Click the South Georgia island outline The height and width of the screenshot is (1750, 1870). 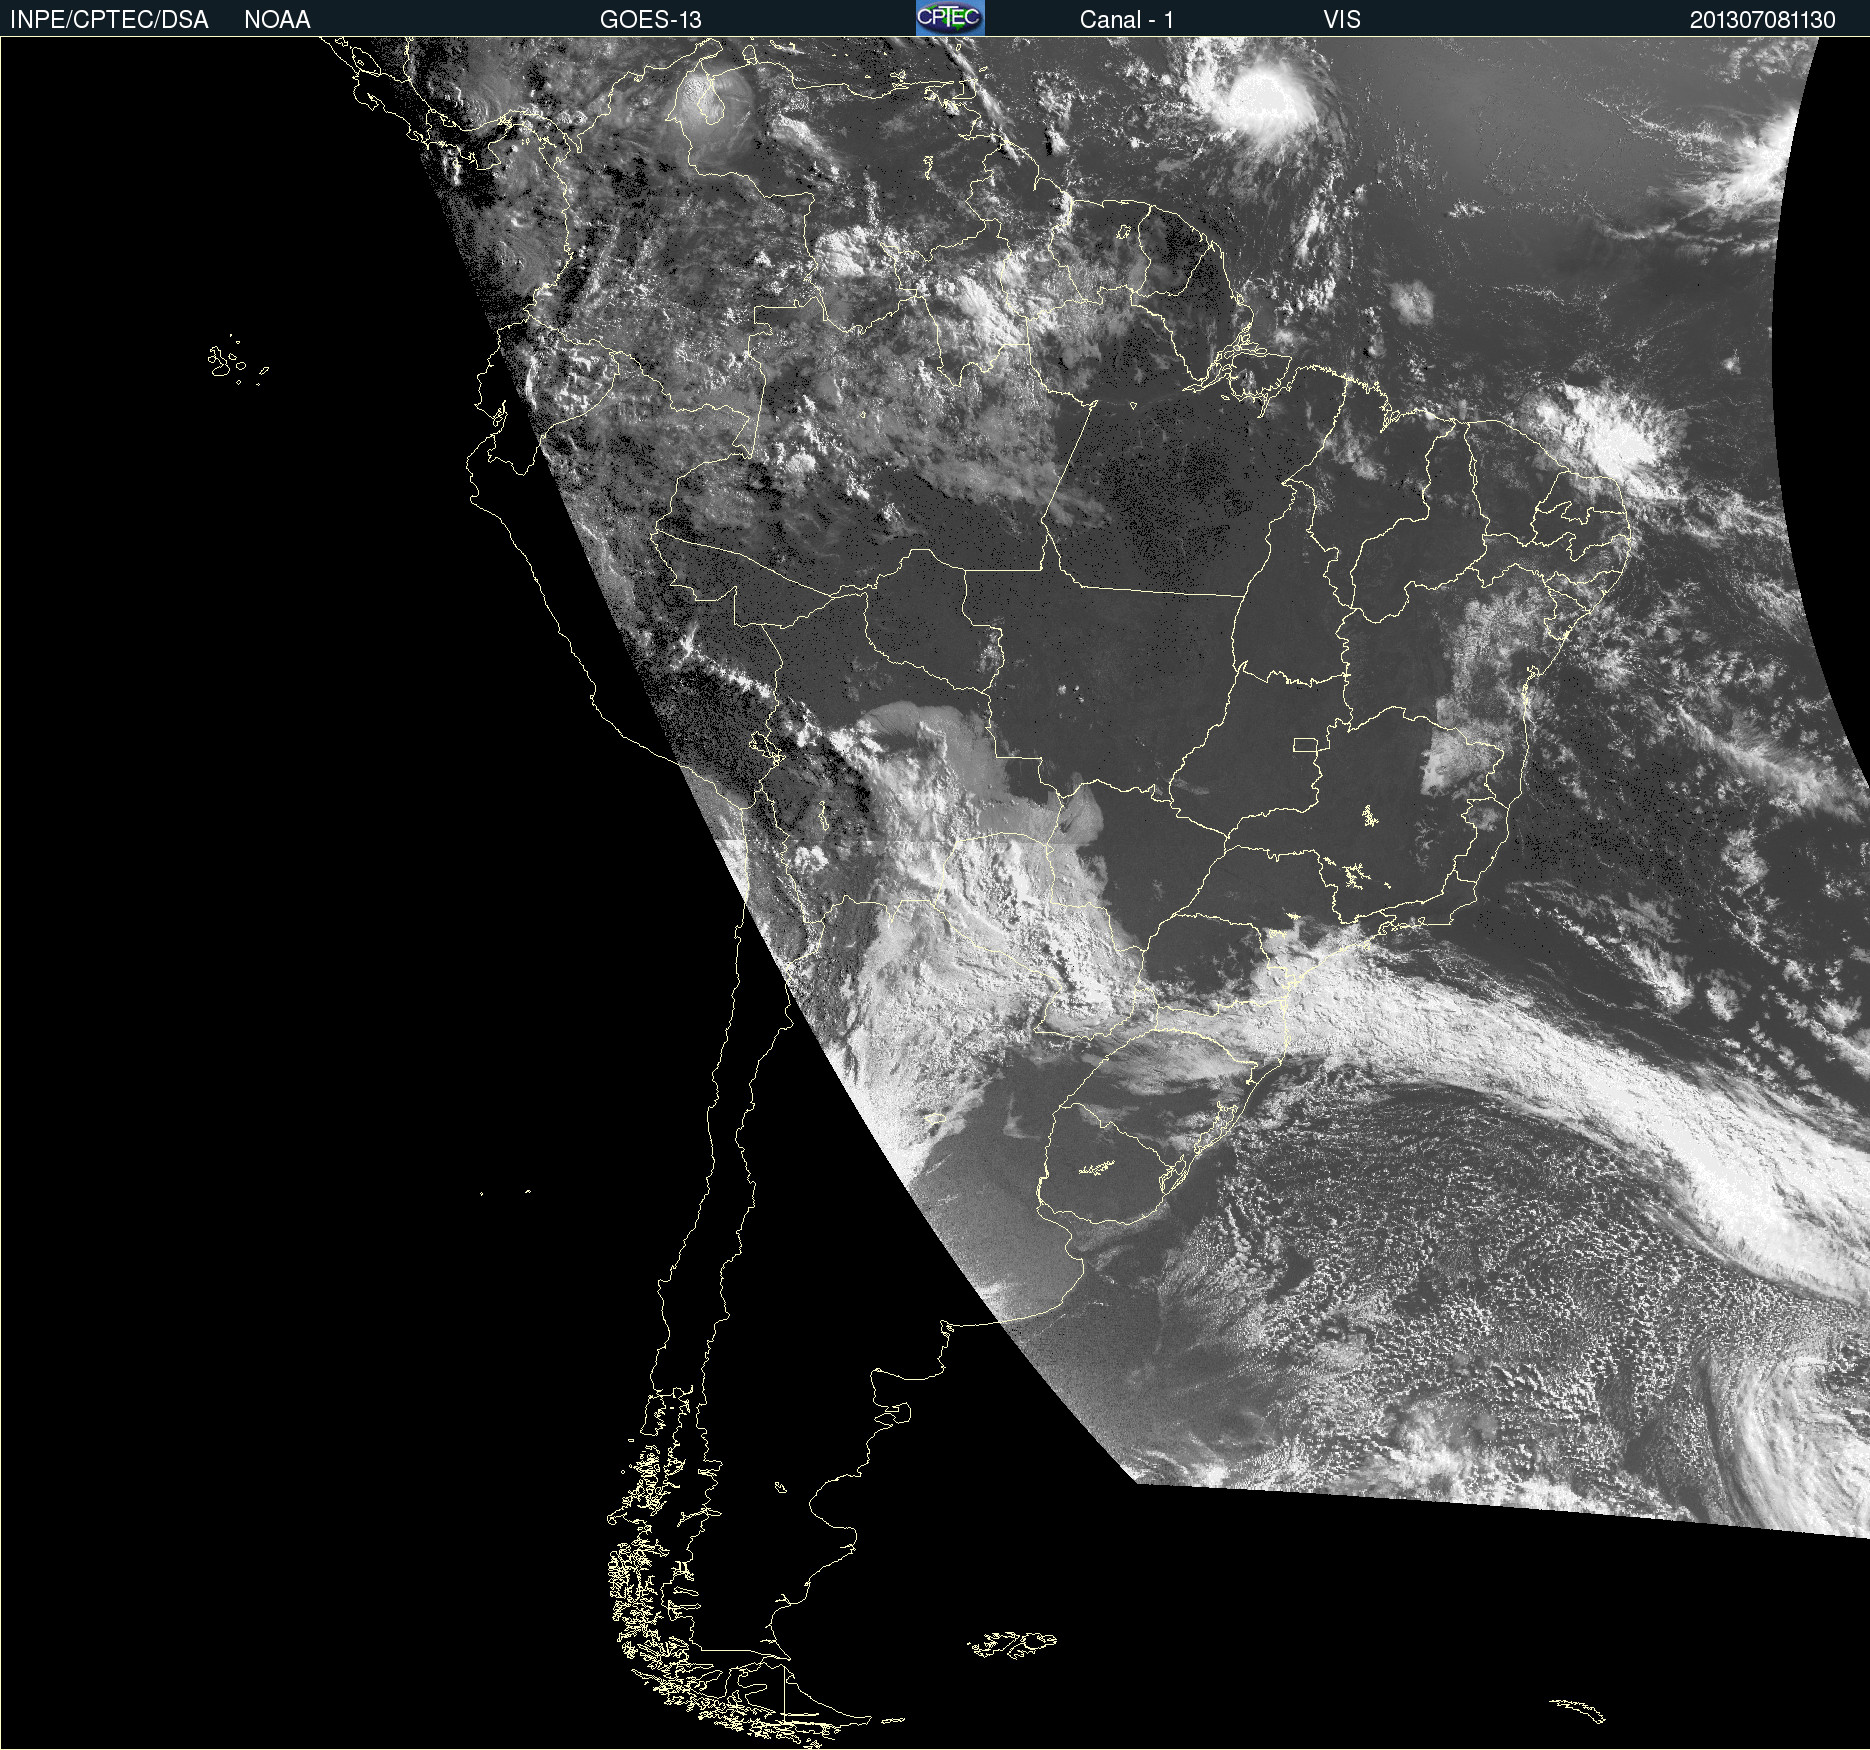tap(1578, 1710)
